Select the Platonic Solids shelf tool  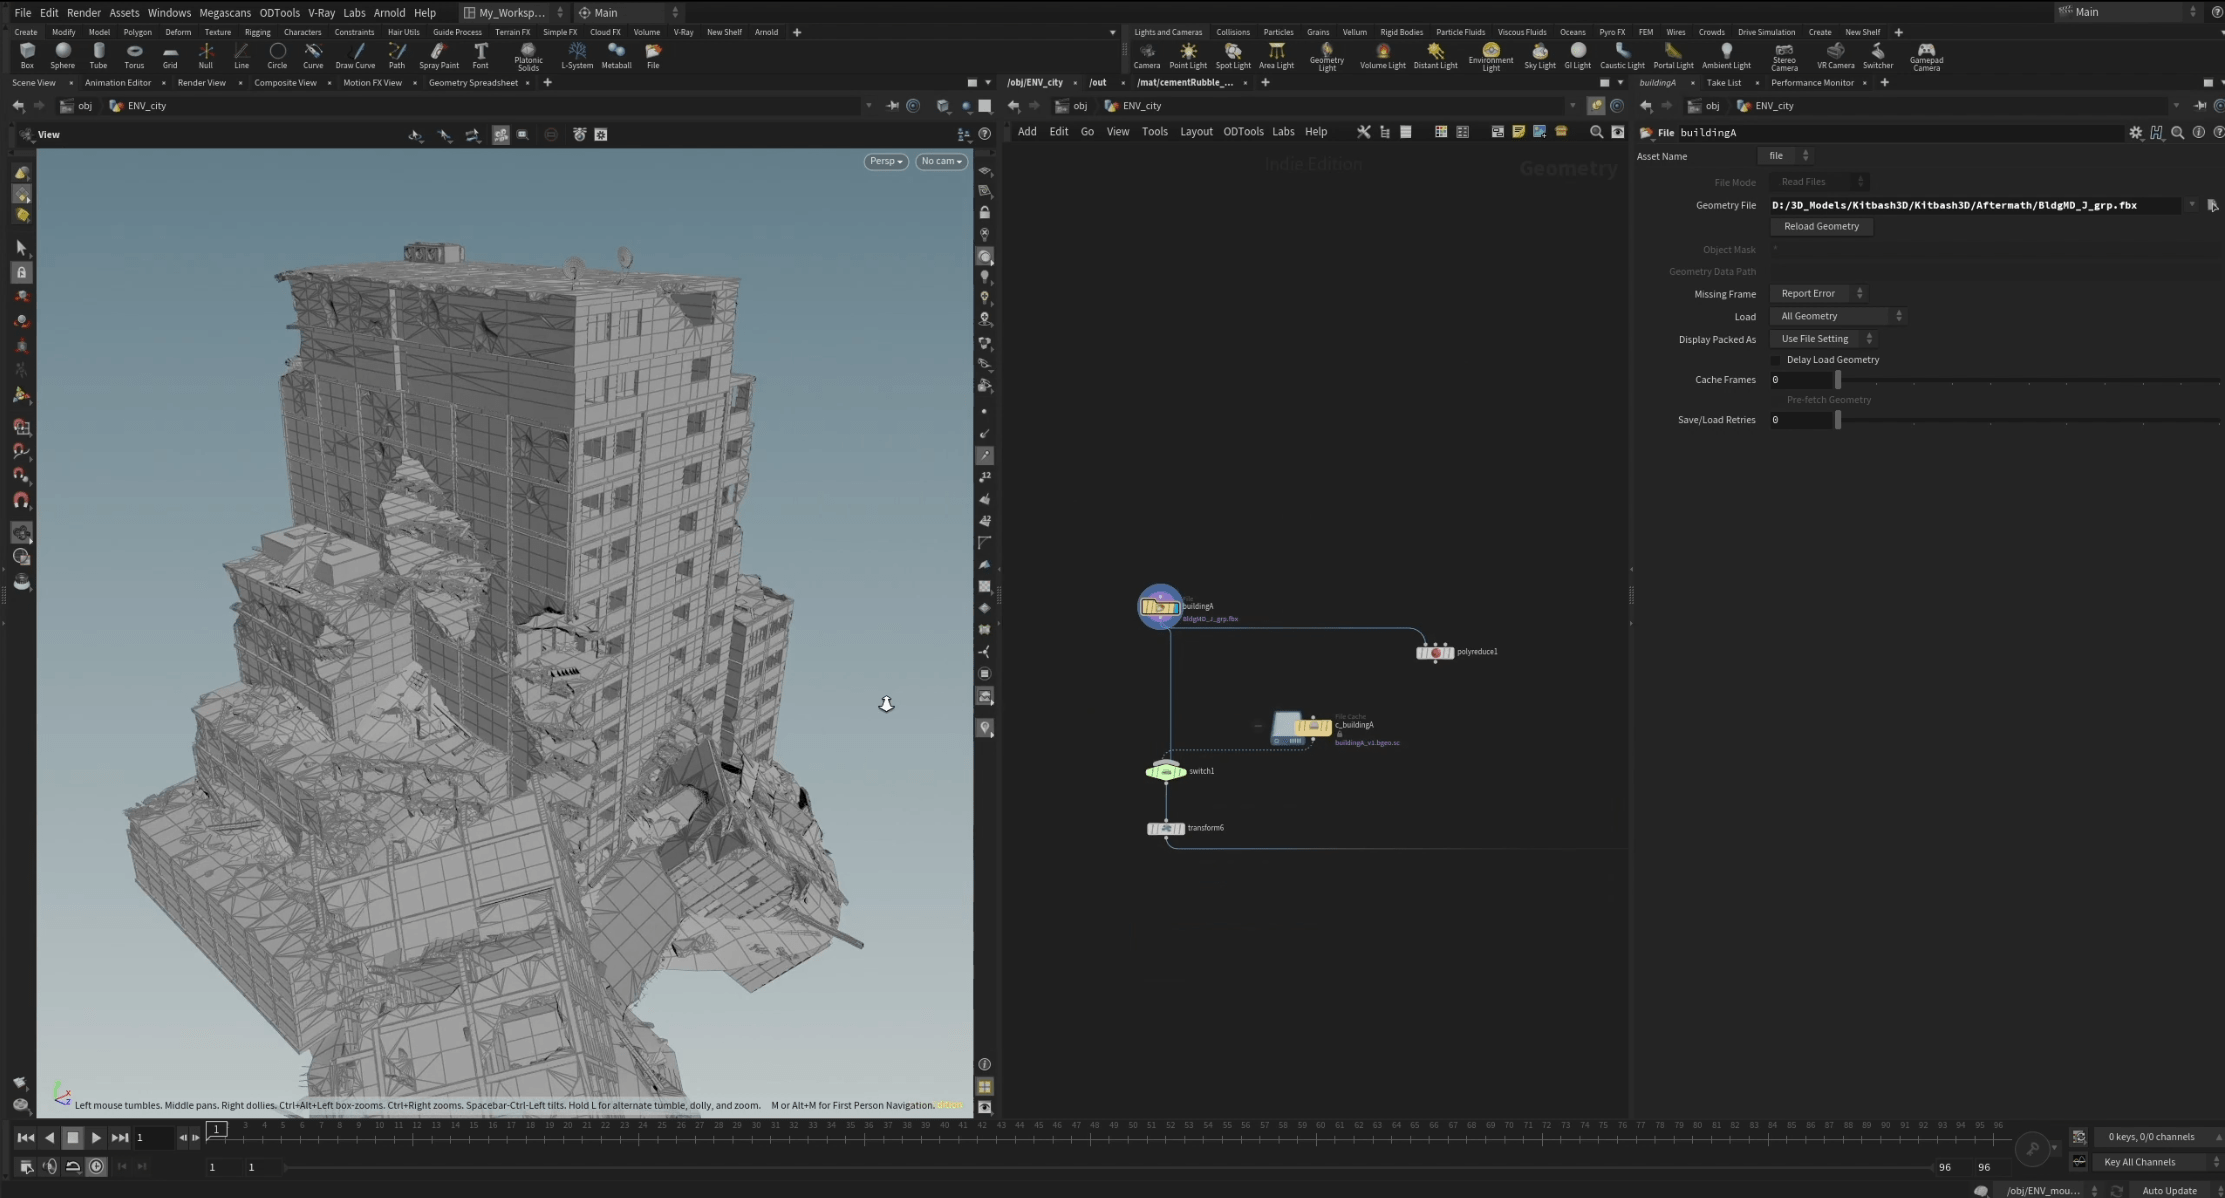pyautogui.click(x=528, y=56)
